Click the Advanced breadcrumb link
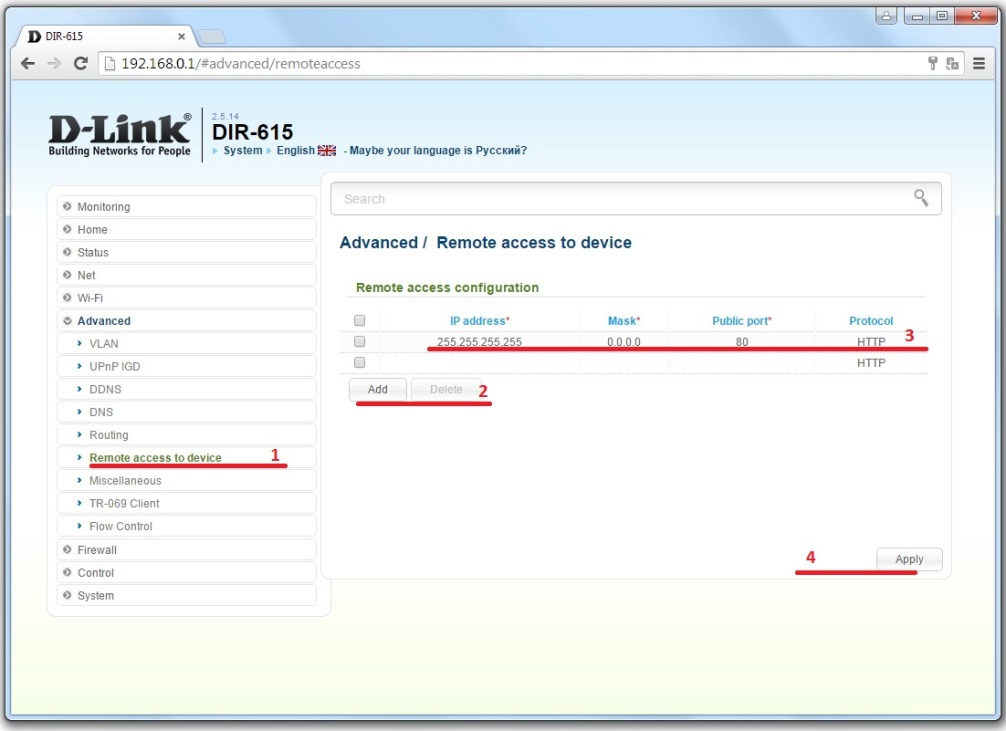The height and width of the screenshot is (731, 1006). [379, 243]
